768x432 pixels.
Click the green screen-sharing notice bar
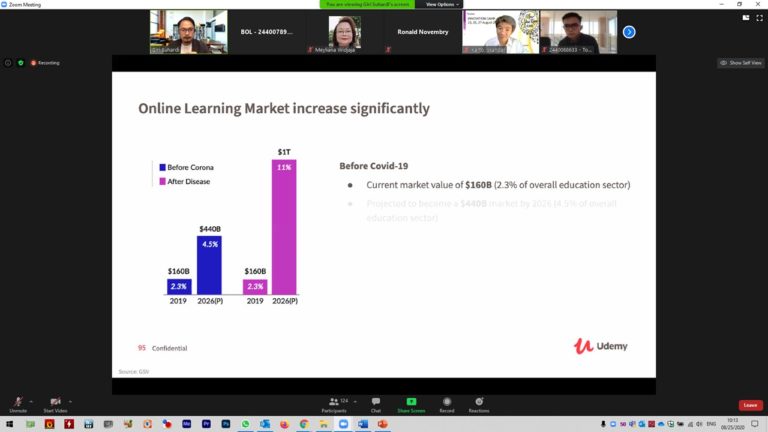pos(367,4)
